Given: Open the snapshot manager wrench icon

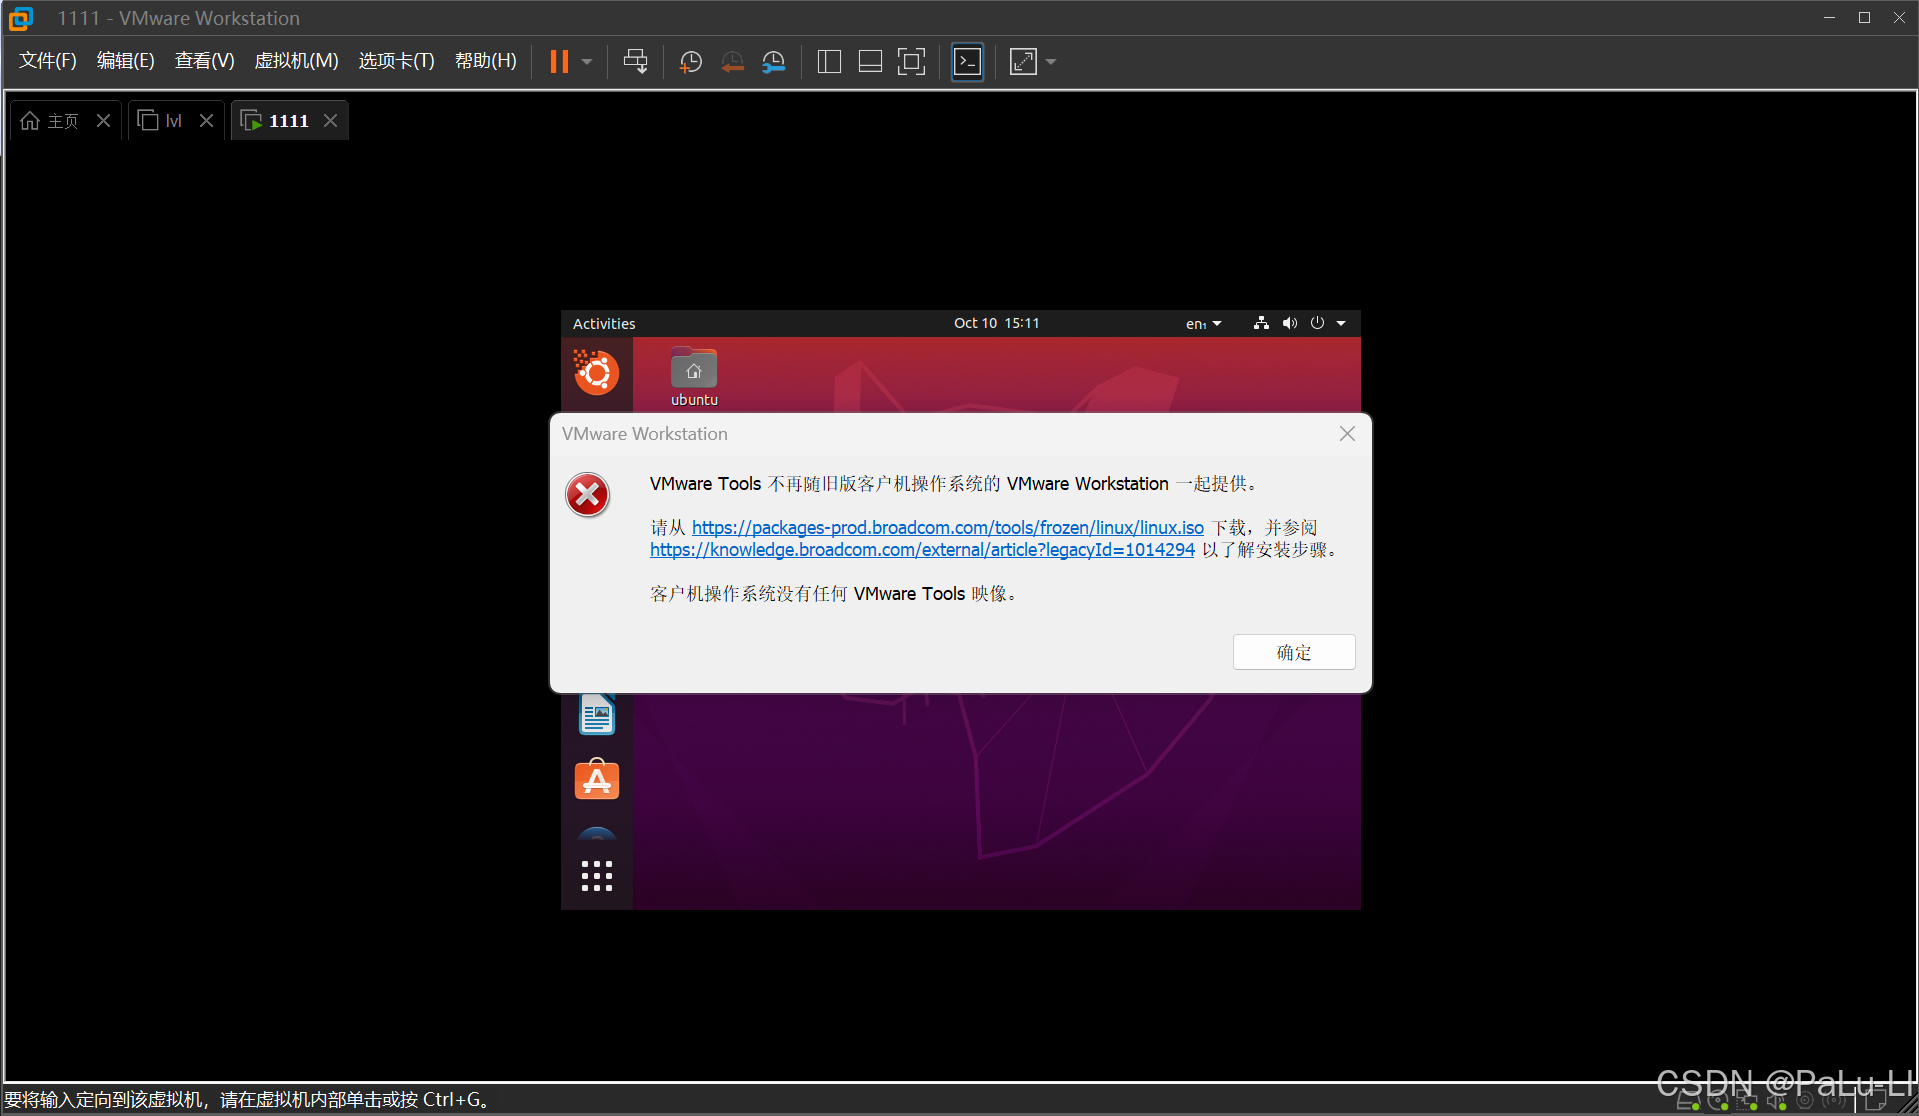Looking at the screenshot, I should click(774, 62).
